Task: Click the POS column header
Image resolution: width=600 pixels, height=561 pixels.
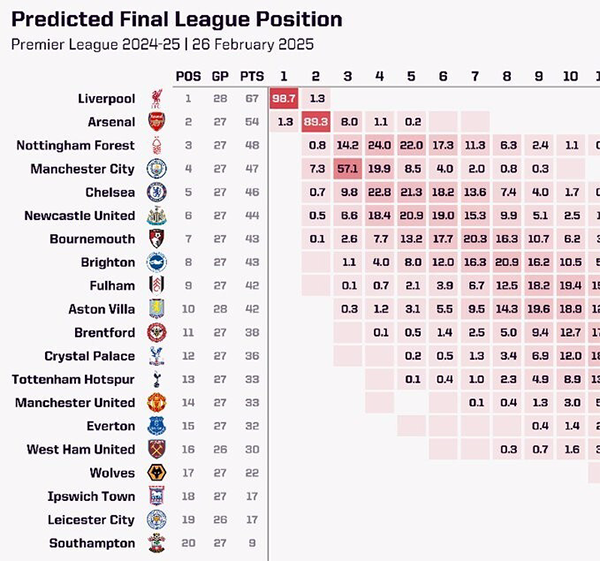Action: click(x=188, y=76)
